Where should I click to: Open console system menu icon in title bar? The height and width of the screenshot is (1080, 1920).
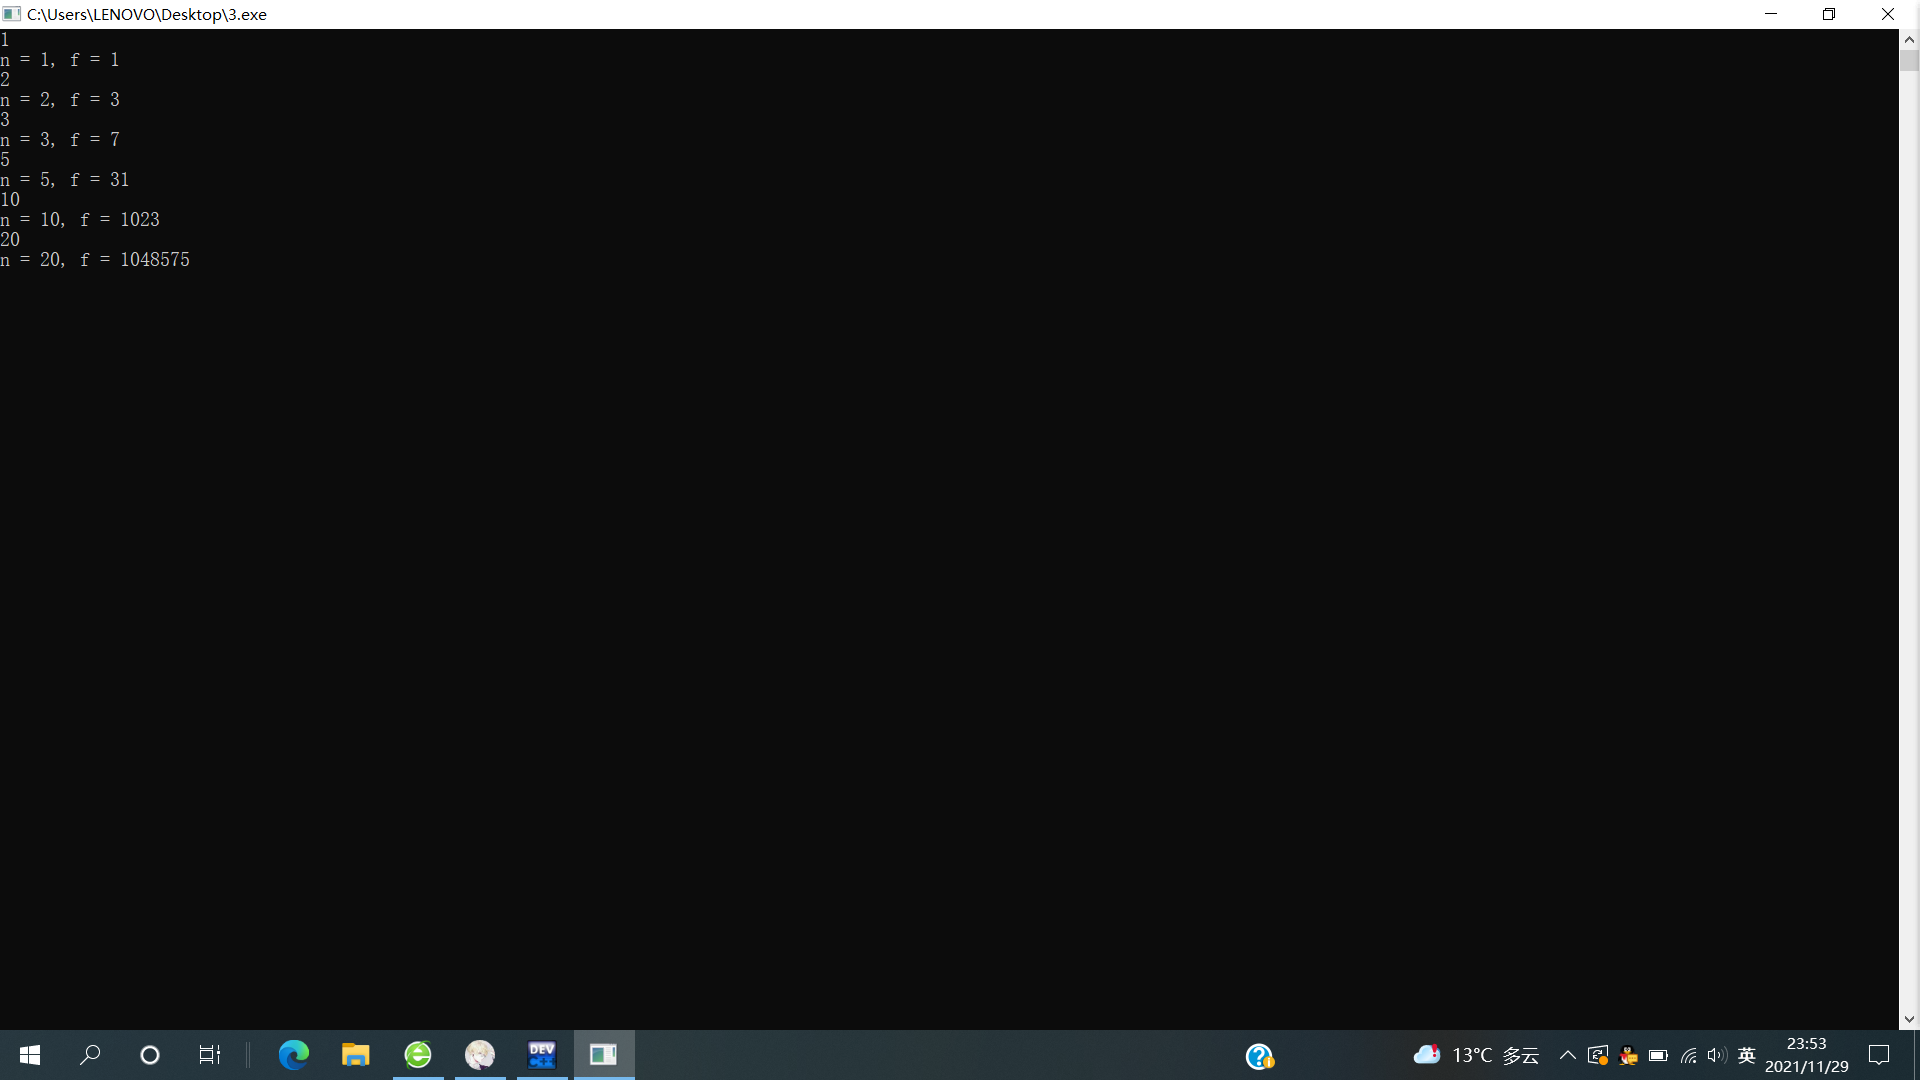(12, 14)
